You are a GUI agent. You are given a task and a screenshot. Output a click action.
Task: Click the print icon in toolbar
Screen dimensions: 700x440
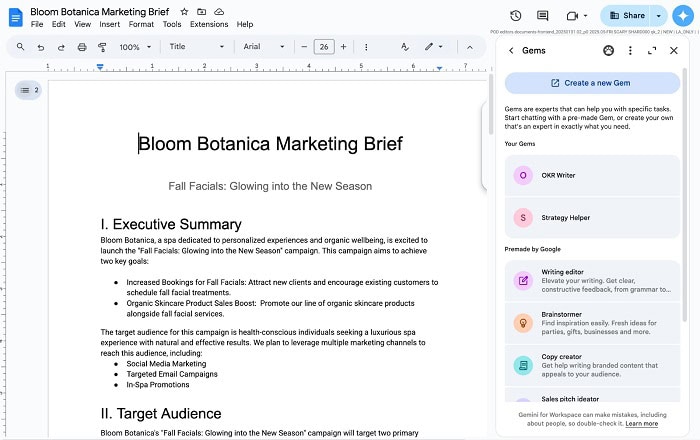pyautogui.click(x=82, y=47)
